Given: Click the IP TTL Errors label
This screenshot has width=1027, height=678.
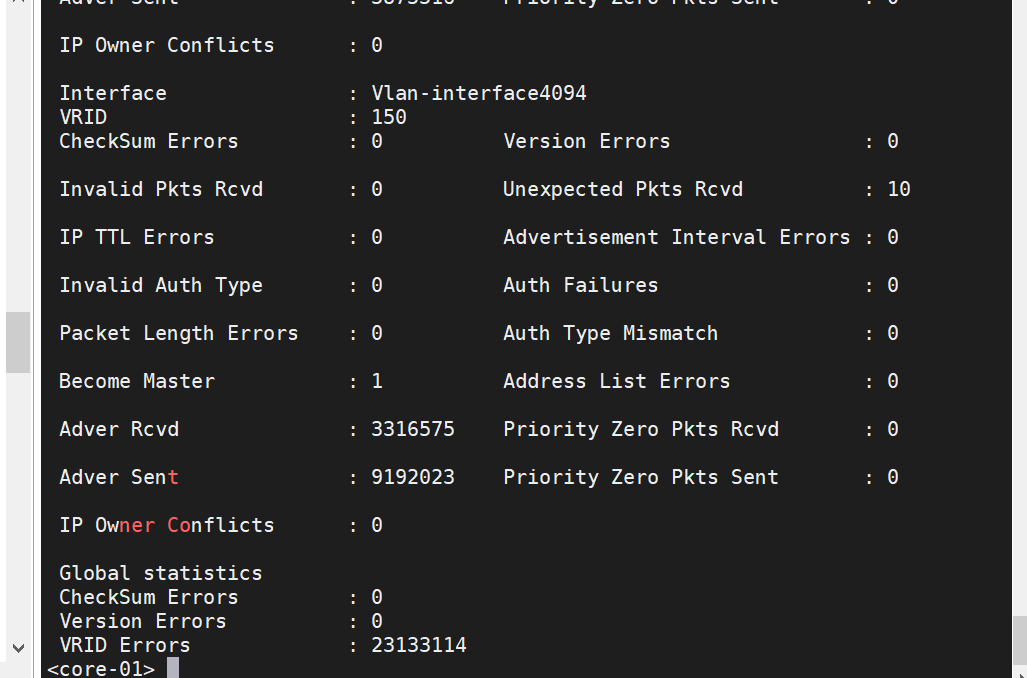Looking at the screenshot, I should point(136,237).
